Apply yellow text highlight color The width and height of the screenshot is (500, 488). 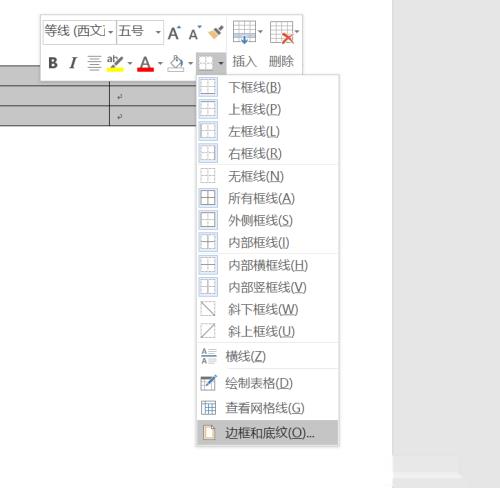[x=115, y=63]
